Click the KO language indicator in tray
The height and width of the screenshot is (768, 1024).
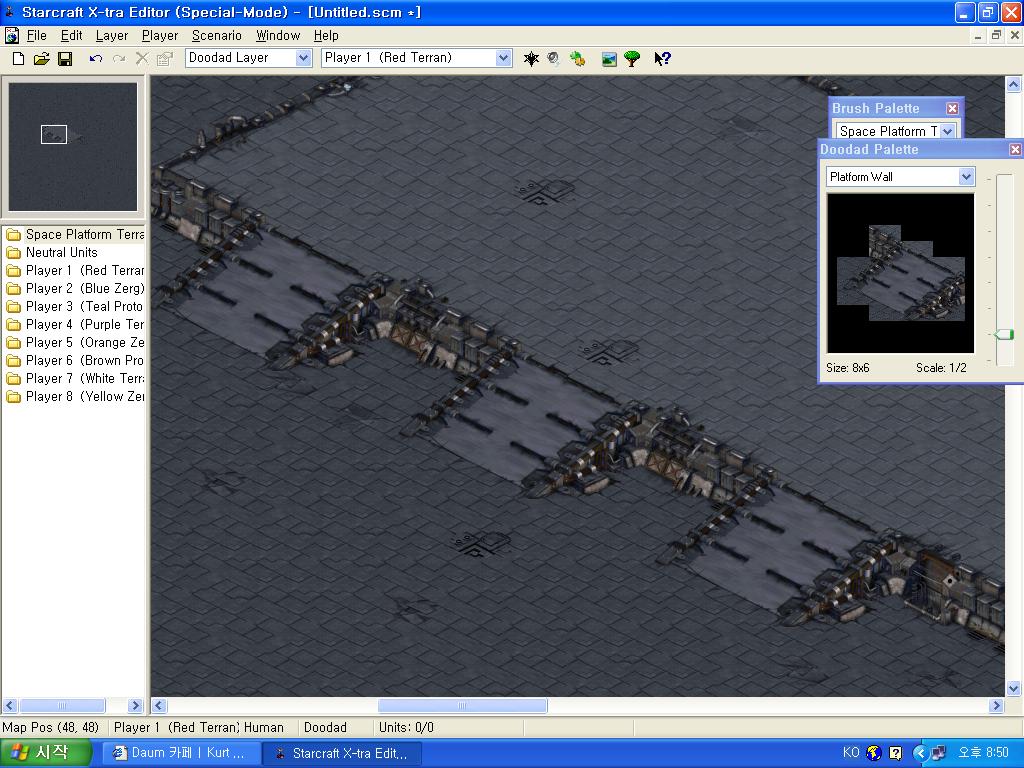[x=851, y=752]
